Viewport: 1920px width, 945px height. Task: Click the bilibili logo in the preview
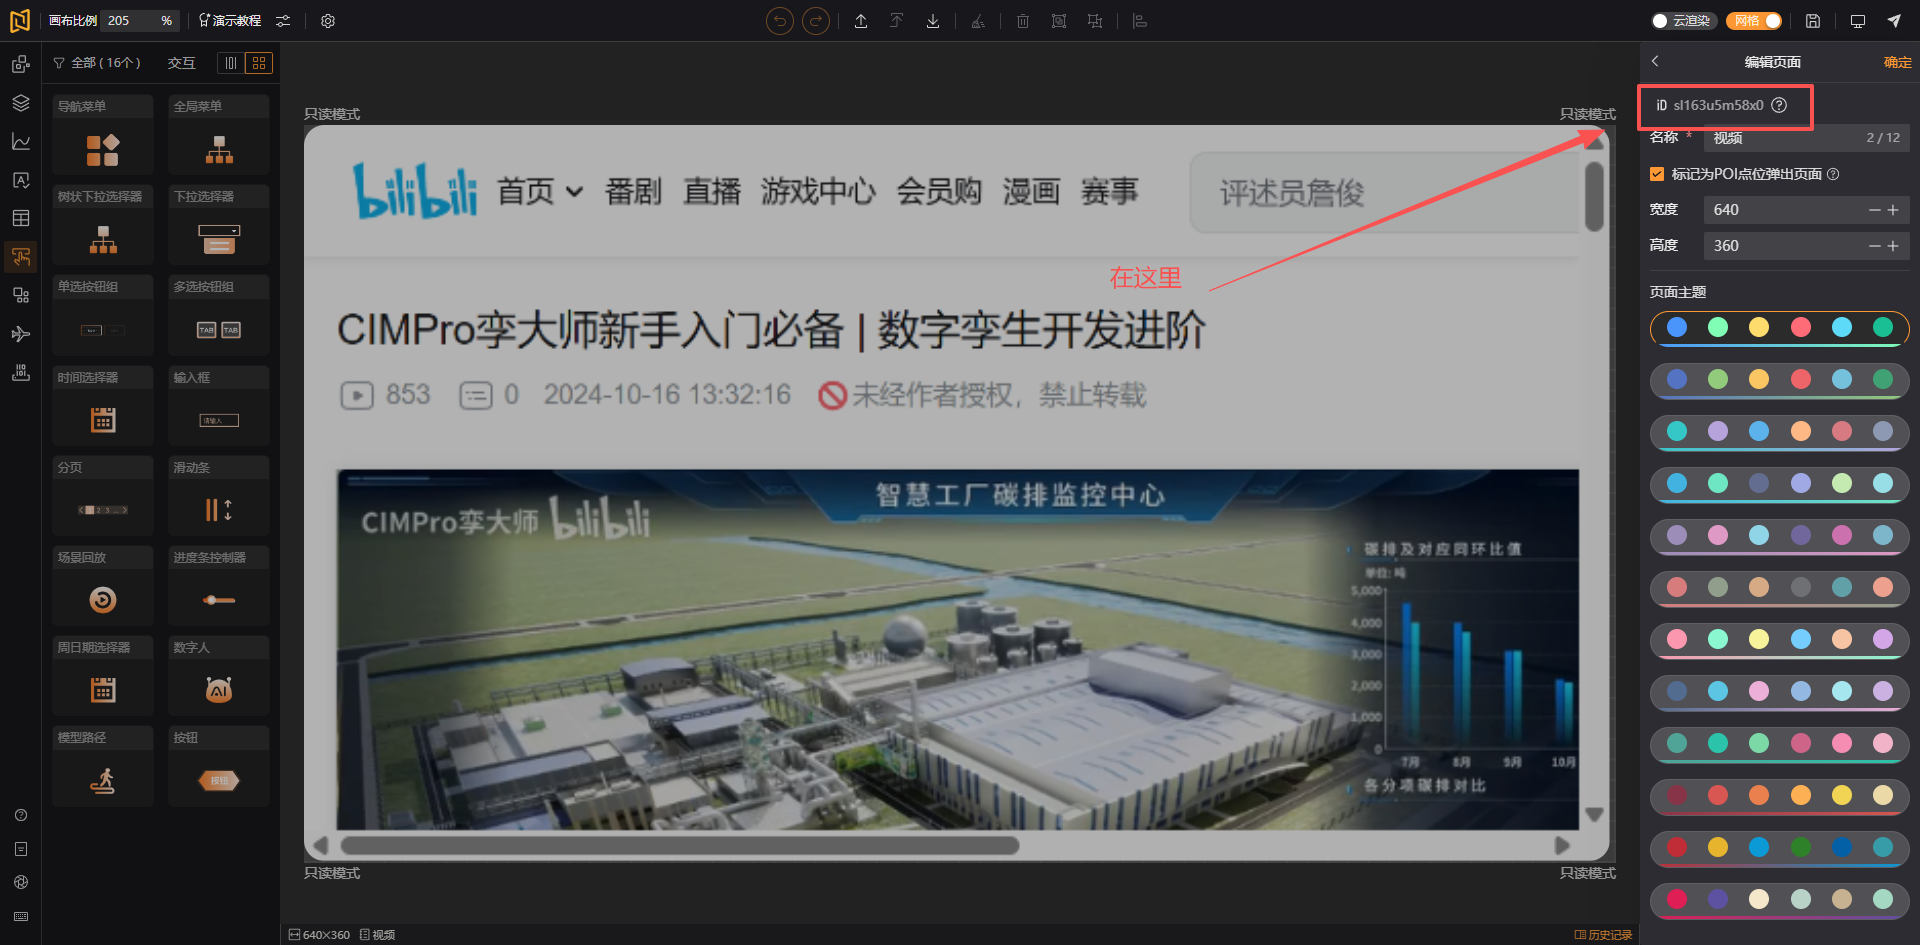coord(415,190)
